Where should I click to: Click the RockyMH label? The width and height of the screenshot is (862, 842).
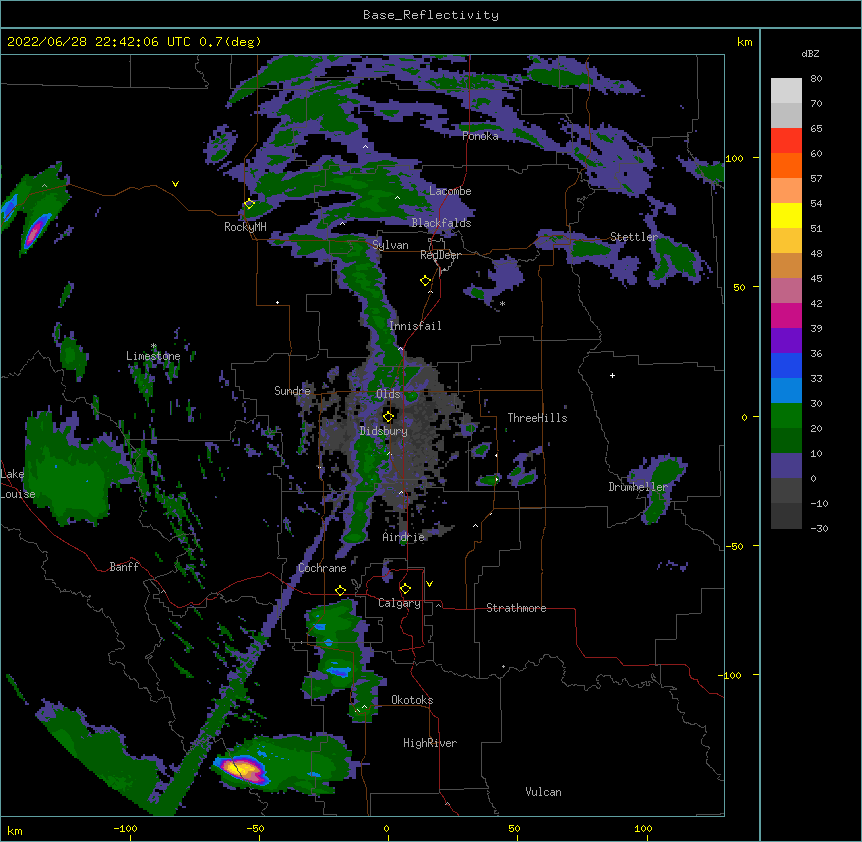[245, 227]
